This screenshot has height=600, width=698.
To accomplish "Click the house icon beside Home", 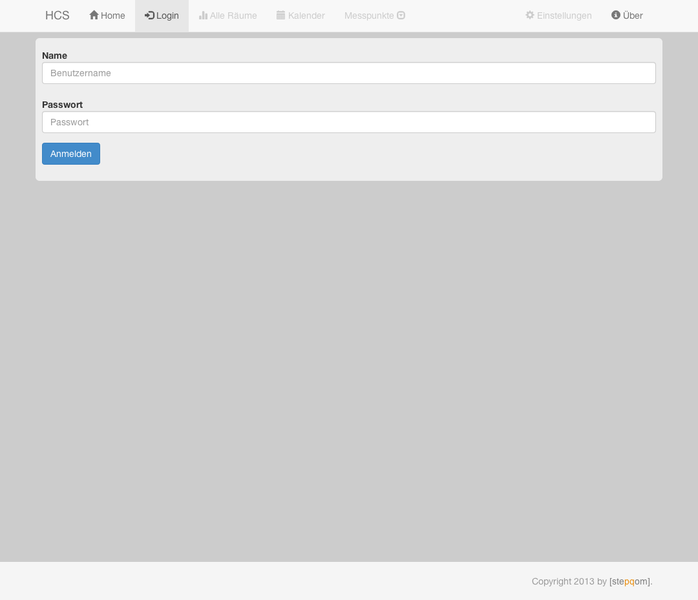I will (94, 15).
